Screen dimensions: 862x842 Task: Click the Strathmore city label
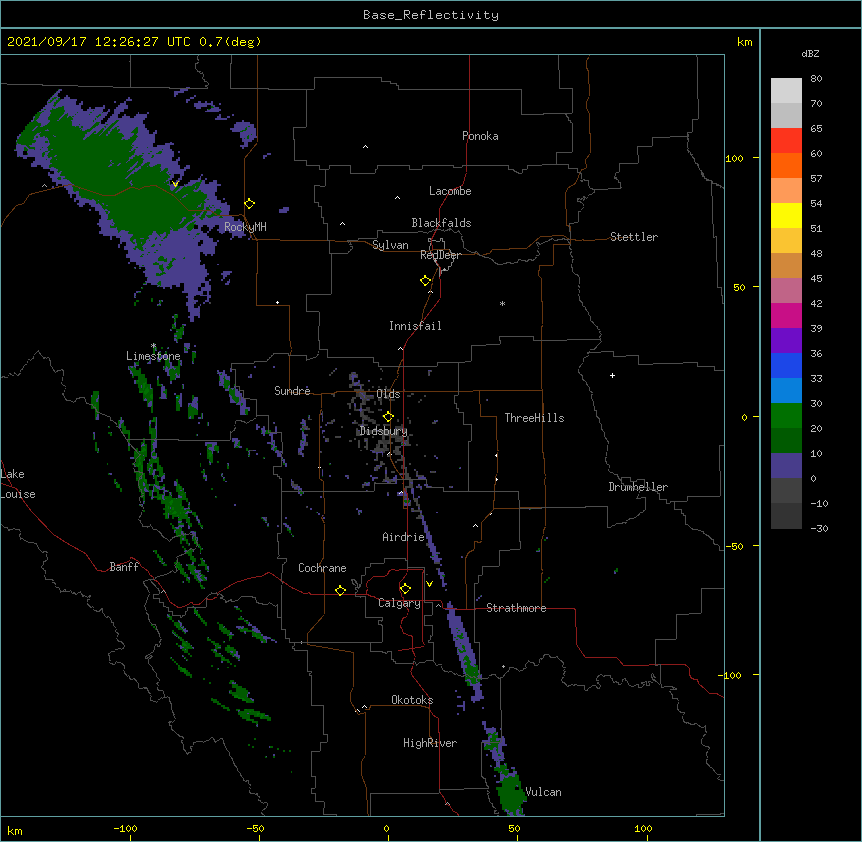[516, 608]
